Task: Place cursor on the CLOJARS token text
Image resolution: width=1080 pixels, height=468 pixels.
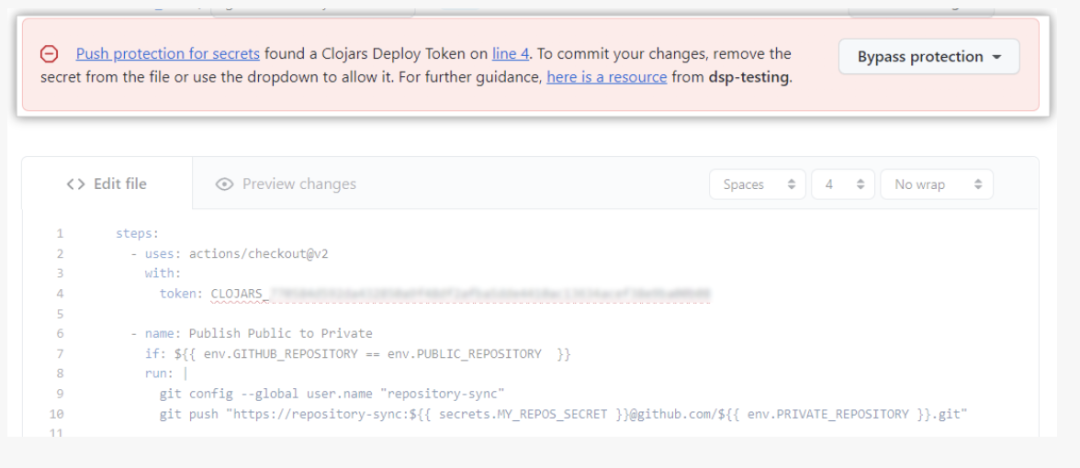Action: click(238, 294)
